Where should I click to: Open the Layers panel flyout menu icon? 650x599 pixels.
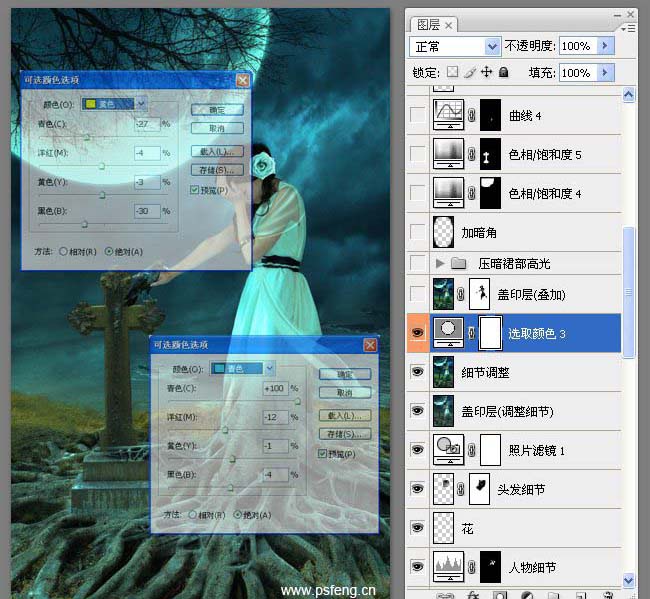[x=628, y=28]
